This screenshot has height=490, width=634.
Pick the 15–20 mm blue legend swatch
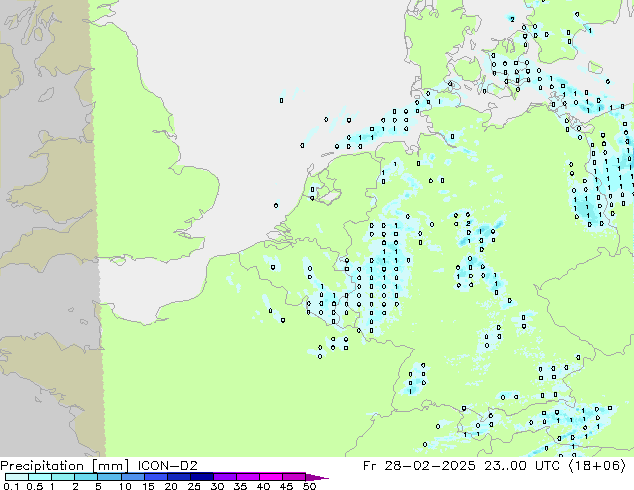pyautogui.click(x=155, y=477)
